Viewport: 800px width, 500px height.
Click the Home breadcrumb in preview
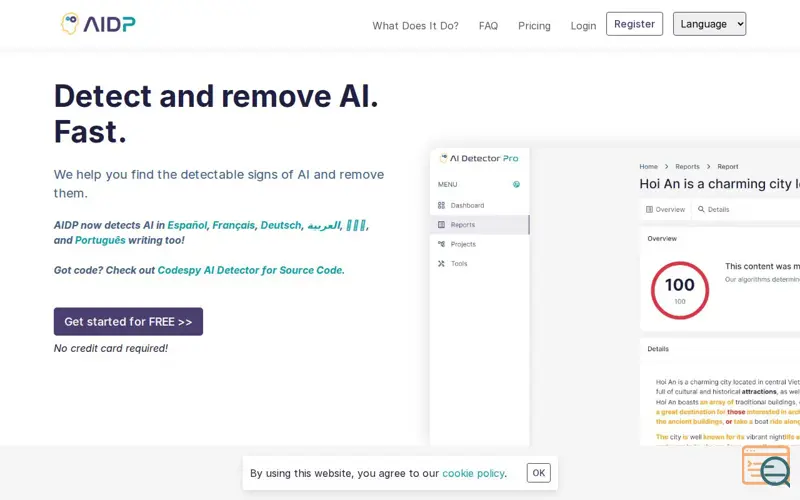(648, 166)
